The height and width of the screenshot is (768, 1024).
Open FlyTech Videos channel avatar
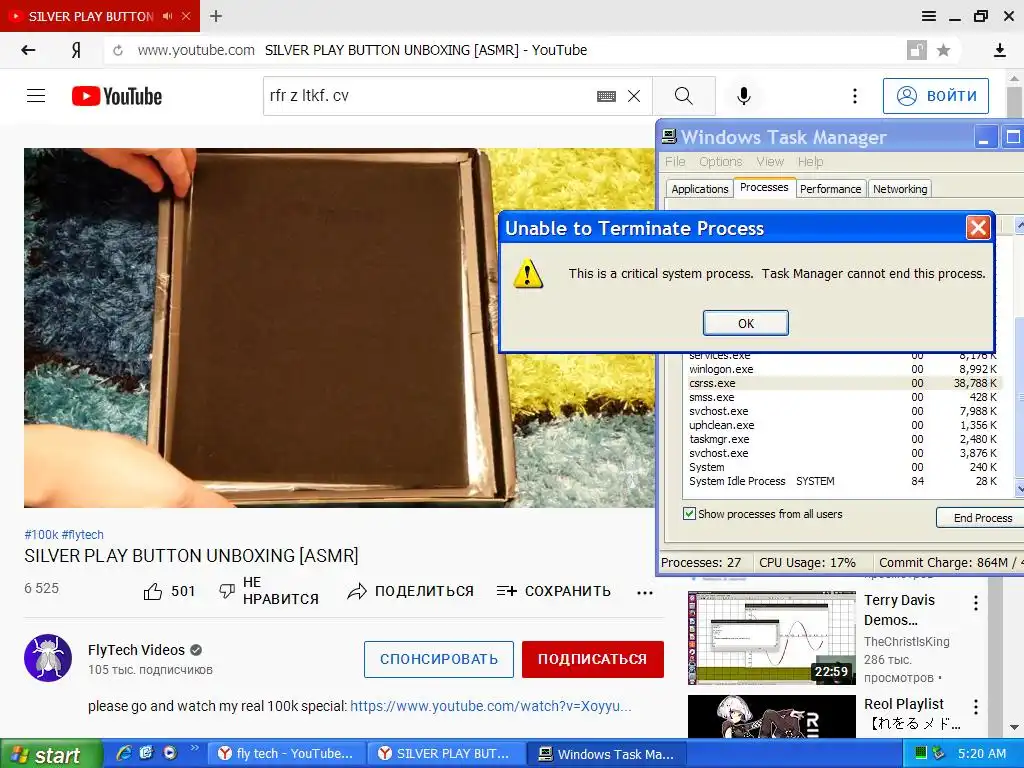click(48, 658)
